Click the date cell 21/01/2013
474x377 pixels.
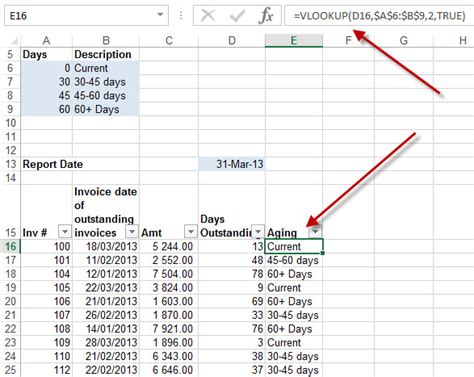106,301
